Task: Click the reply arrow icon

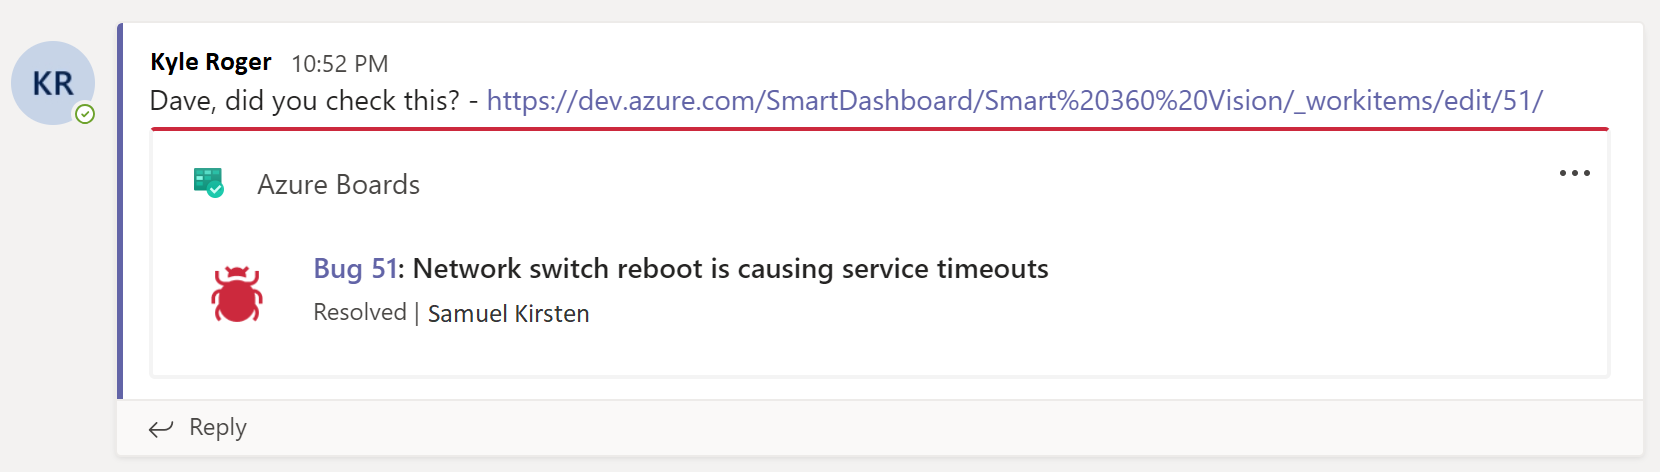Action: pos(160,429)
